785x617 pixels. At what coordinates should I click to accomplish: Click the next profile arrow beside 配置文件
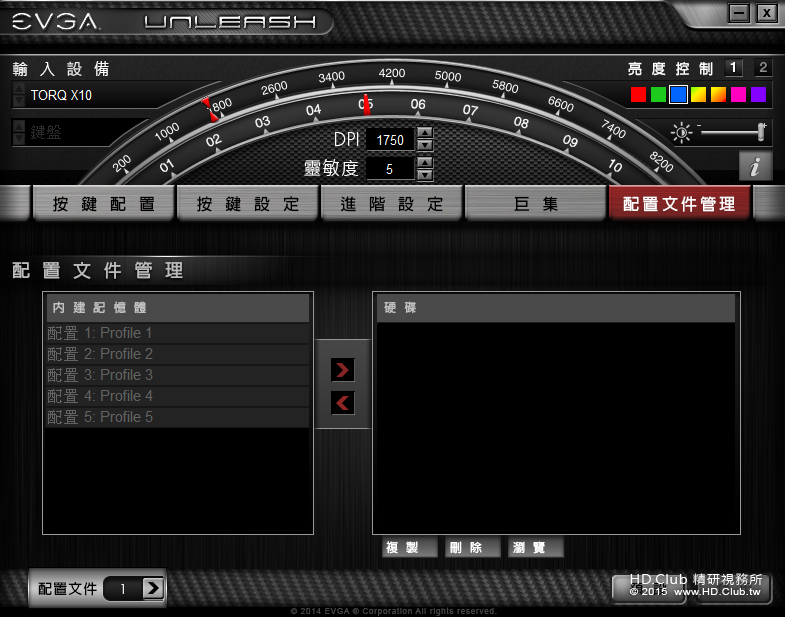click(153, 588)
